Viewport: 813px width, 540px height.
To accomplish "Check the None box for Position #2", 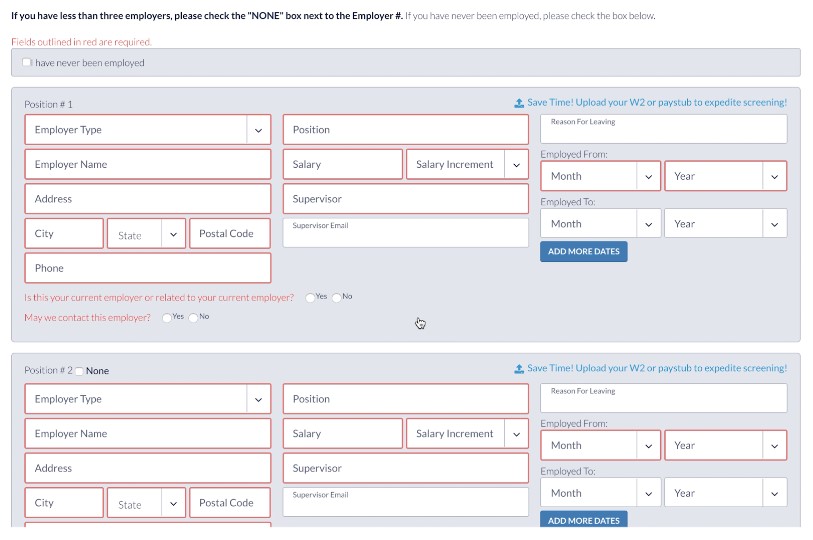I will click(x=80, y=371).
